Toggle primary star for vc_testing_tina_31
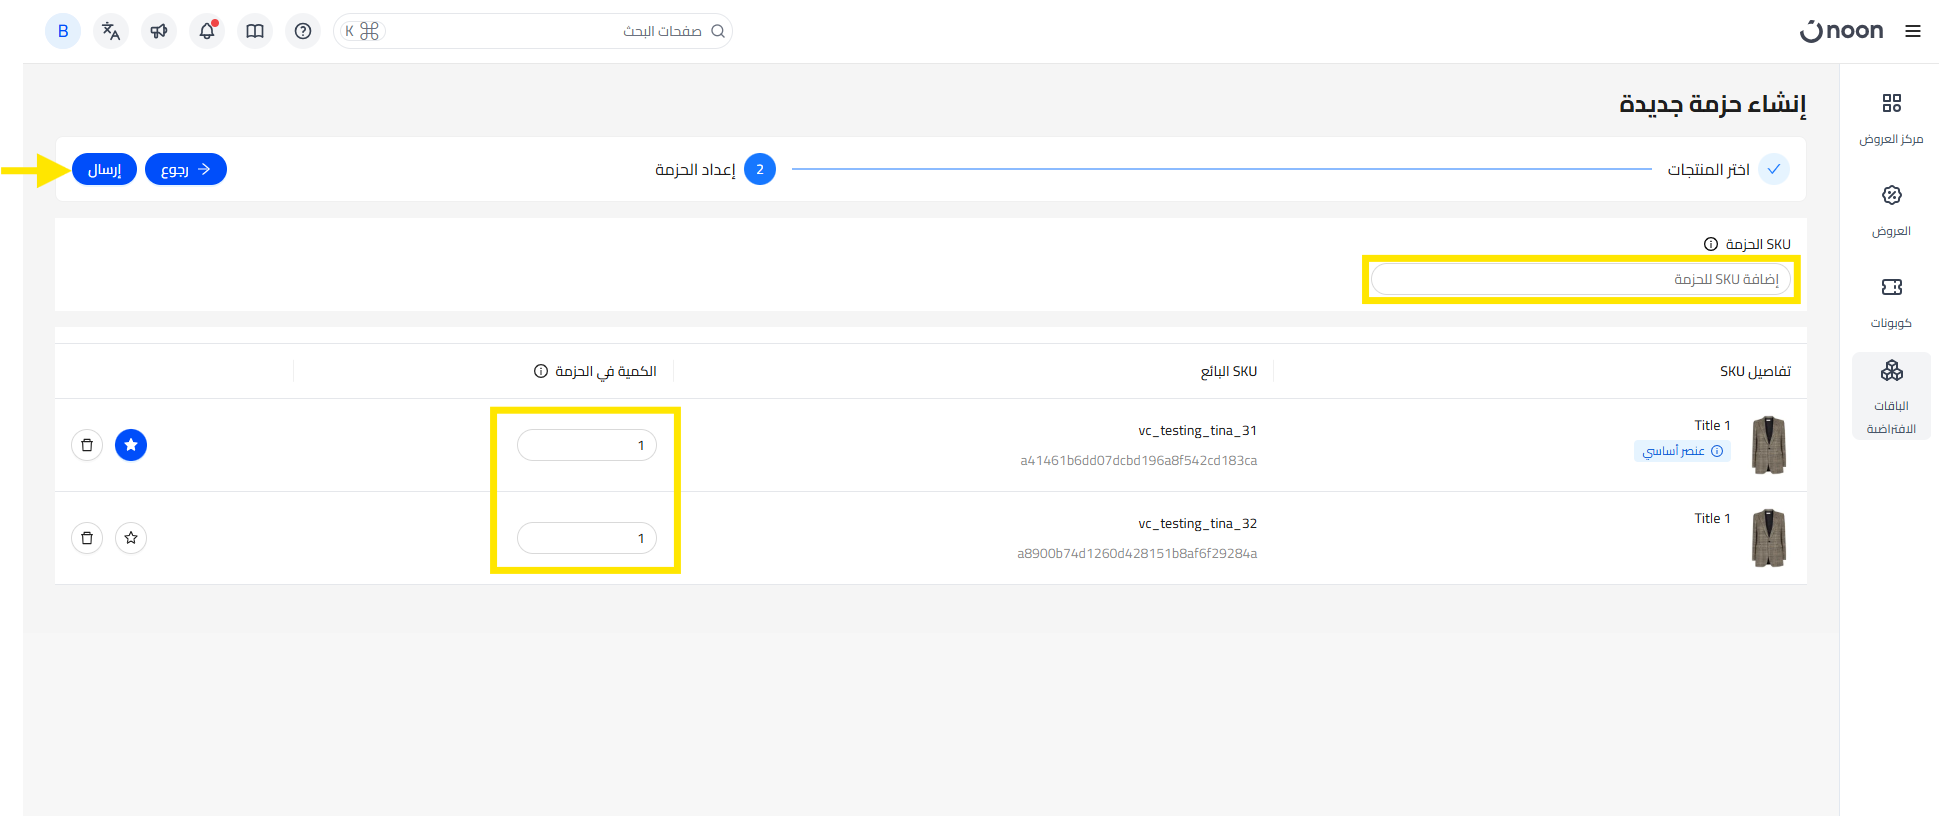This screenshot has height=816, width=1939. click(131, 445)
